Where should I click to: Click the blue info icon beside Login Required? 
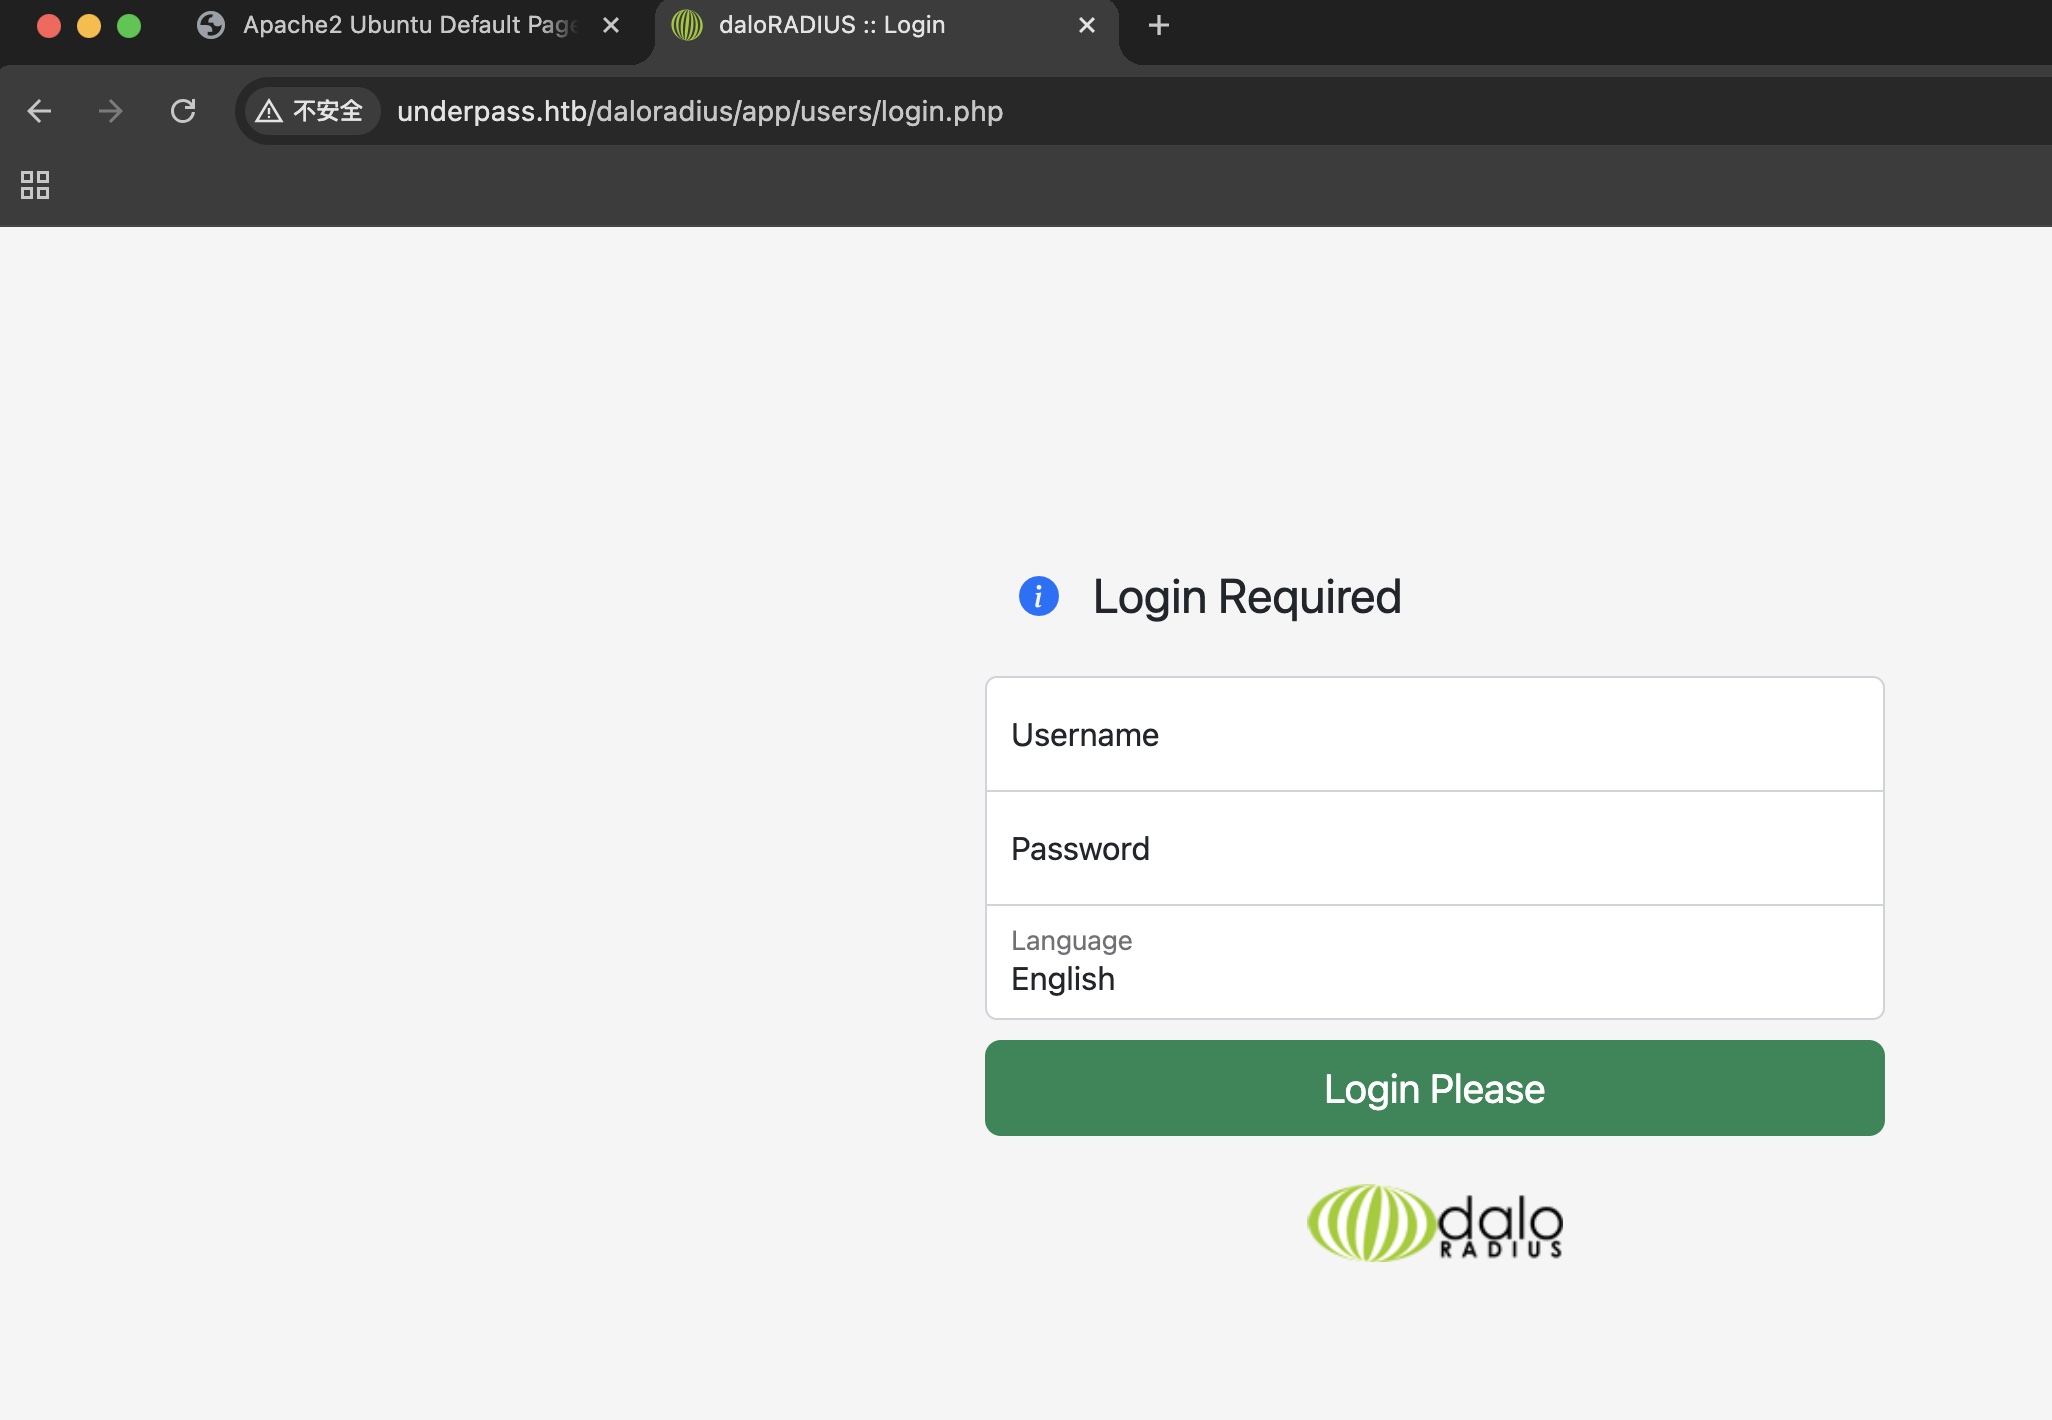[1038, 597]
